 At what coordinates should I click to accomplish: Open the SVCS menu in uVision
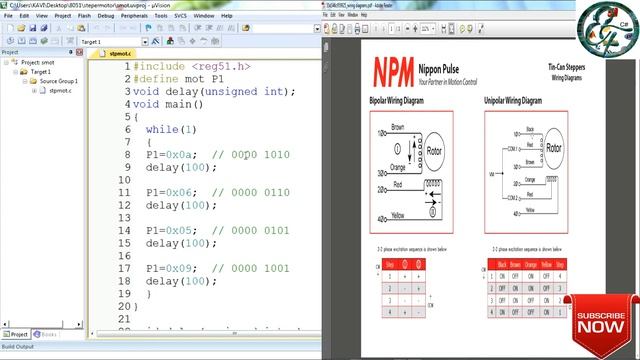click(x=180, y=16)
